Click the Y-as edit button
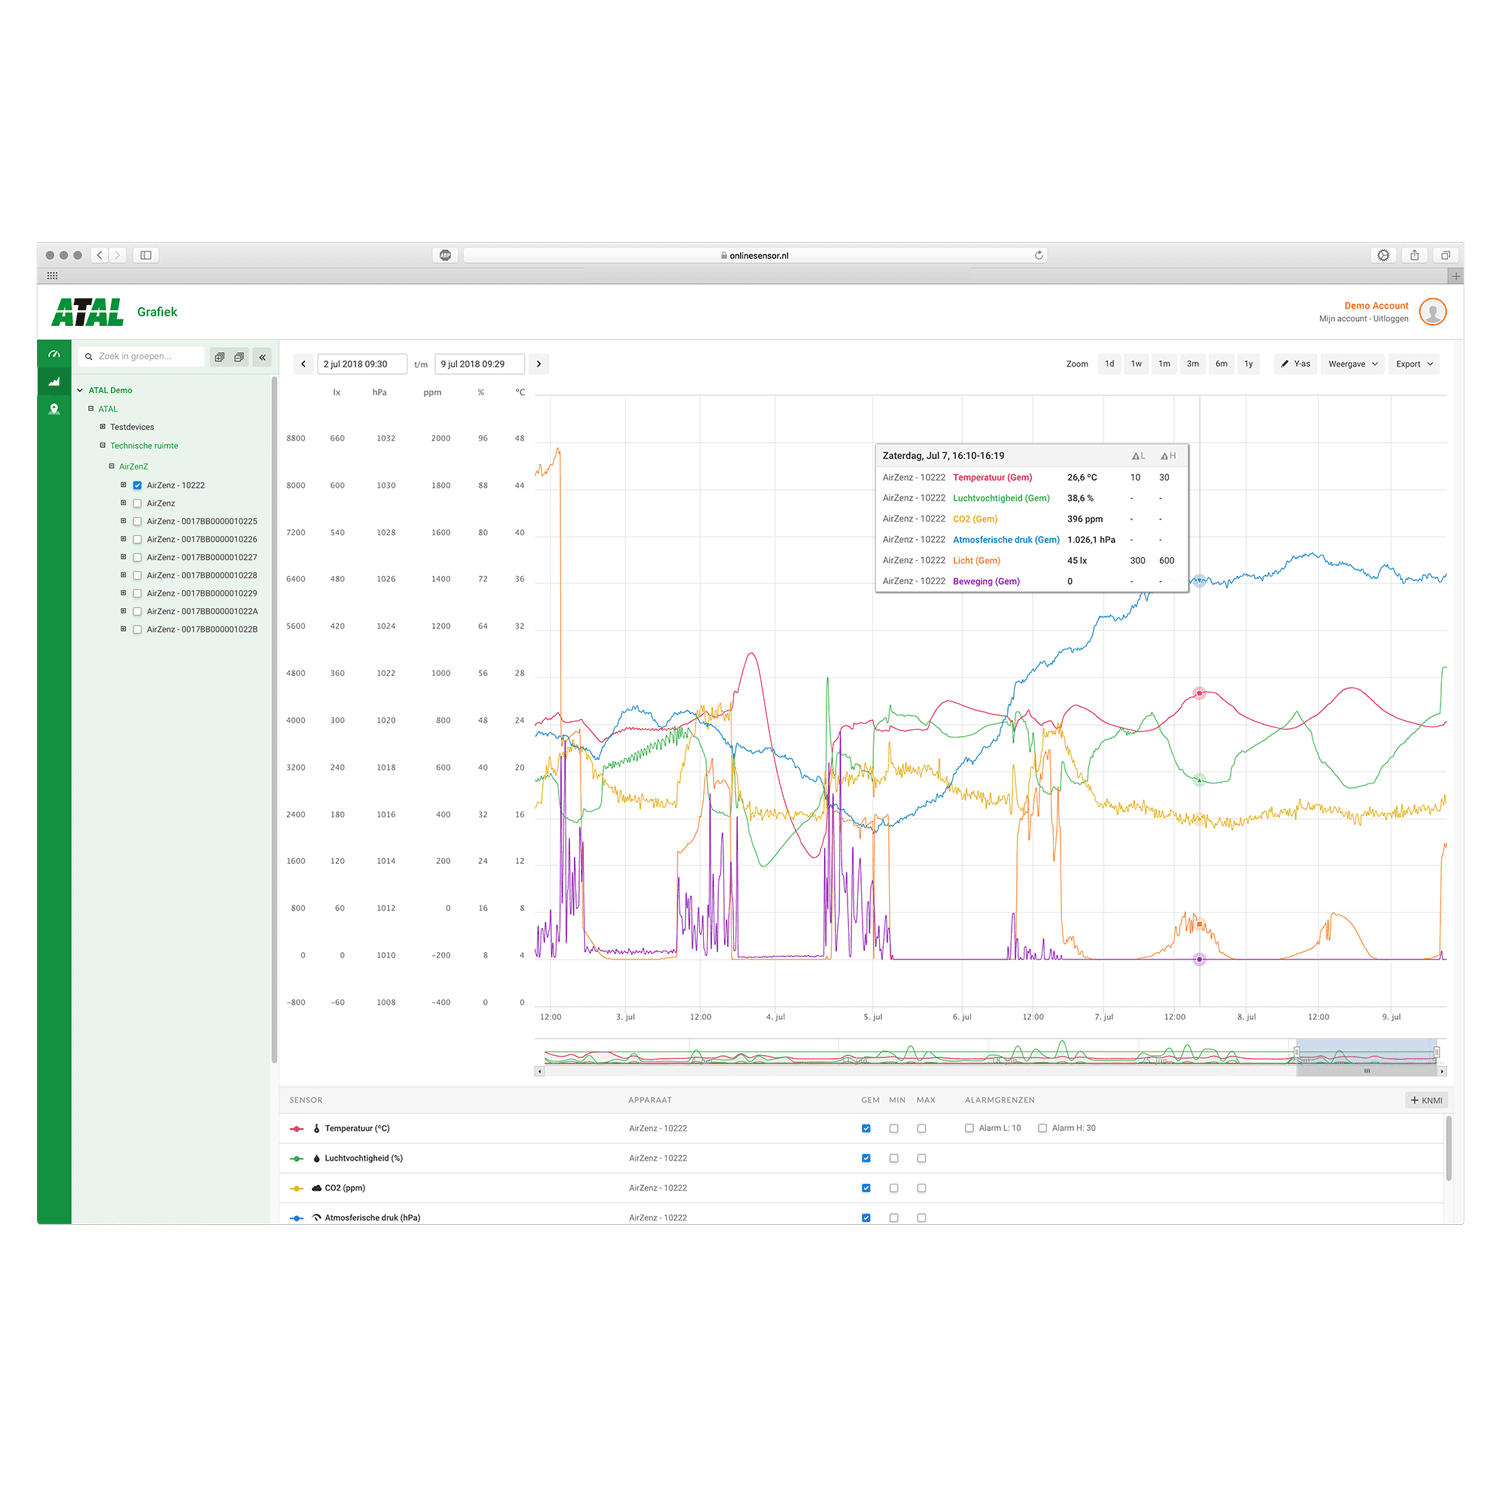Image resolution: width=1500 pixels, height=1500 pixels. tap(1295, 364)
